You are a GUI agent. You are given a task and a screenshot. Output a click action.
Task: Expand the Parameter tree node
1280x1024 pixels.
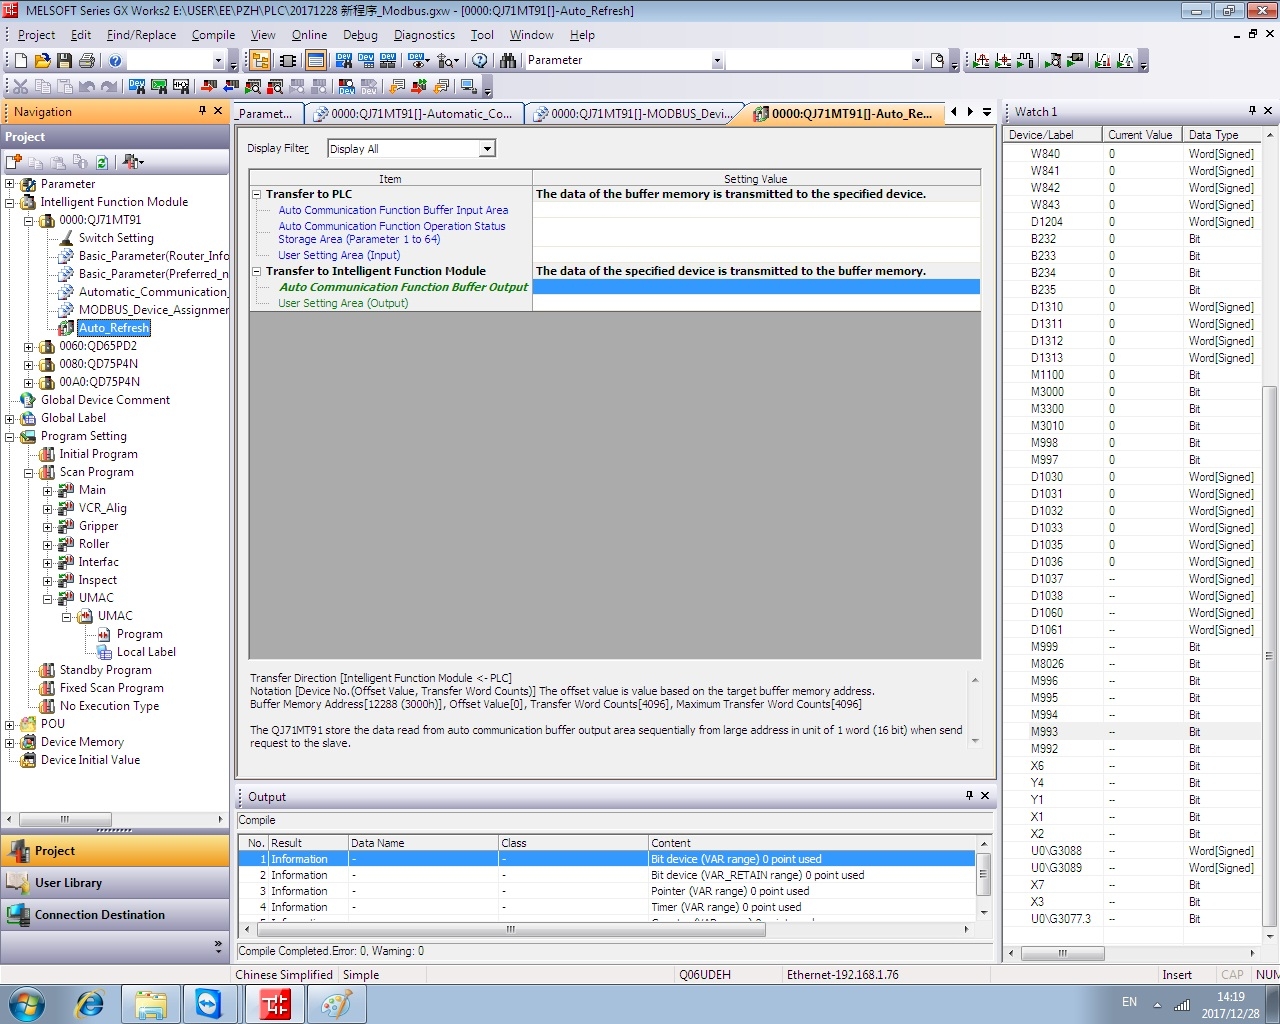pyautogui.click(x=10, y=184)
